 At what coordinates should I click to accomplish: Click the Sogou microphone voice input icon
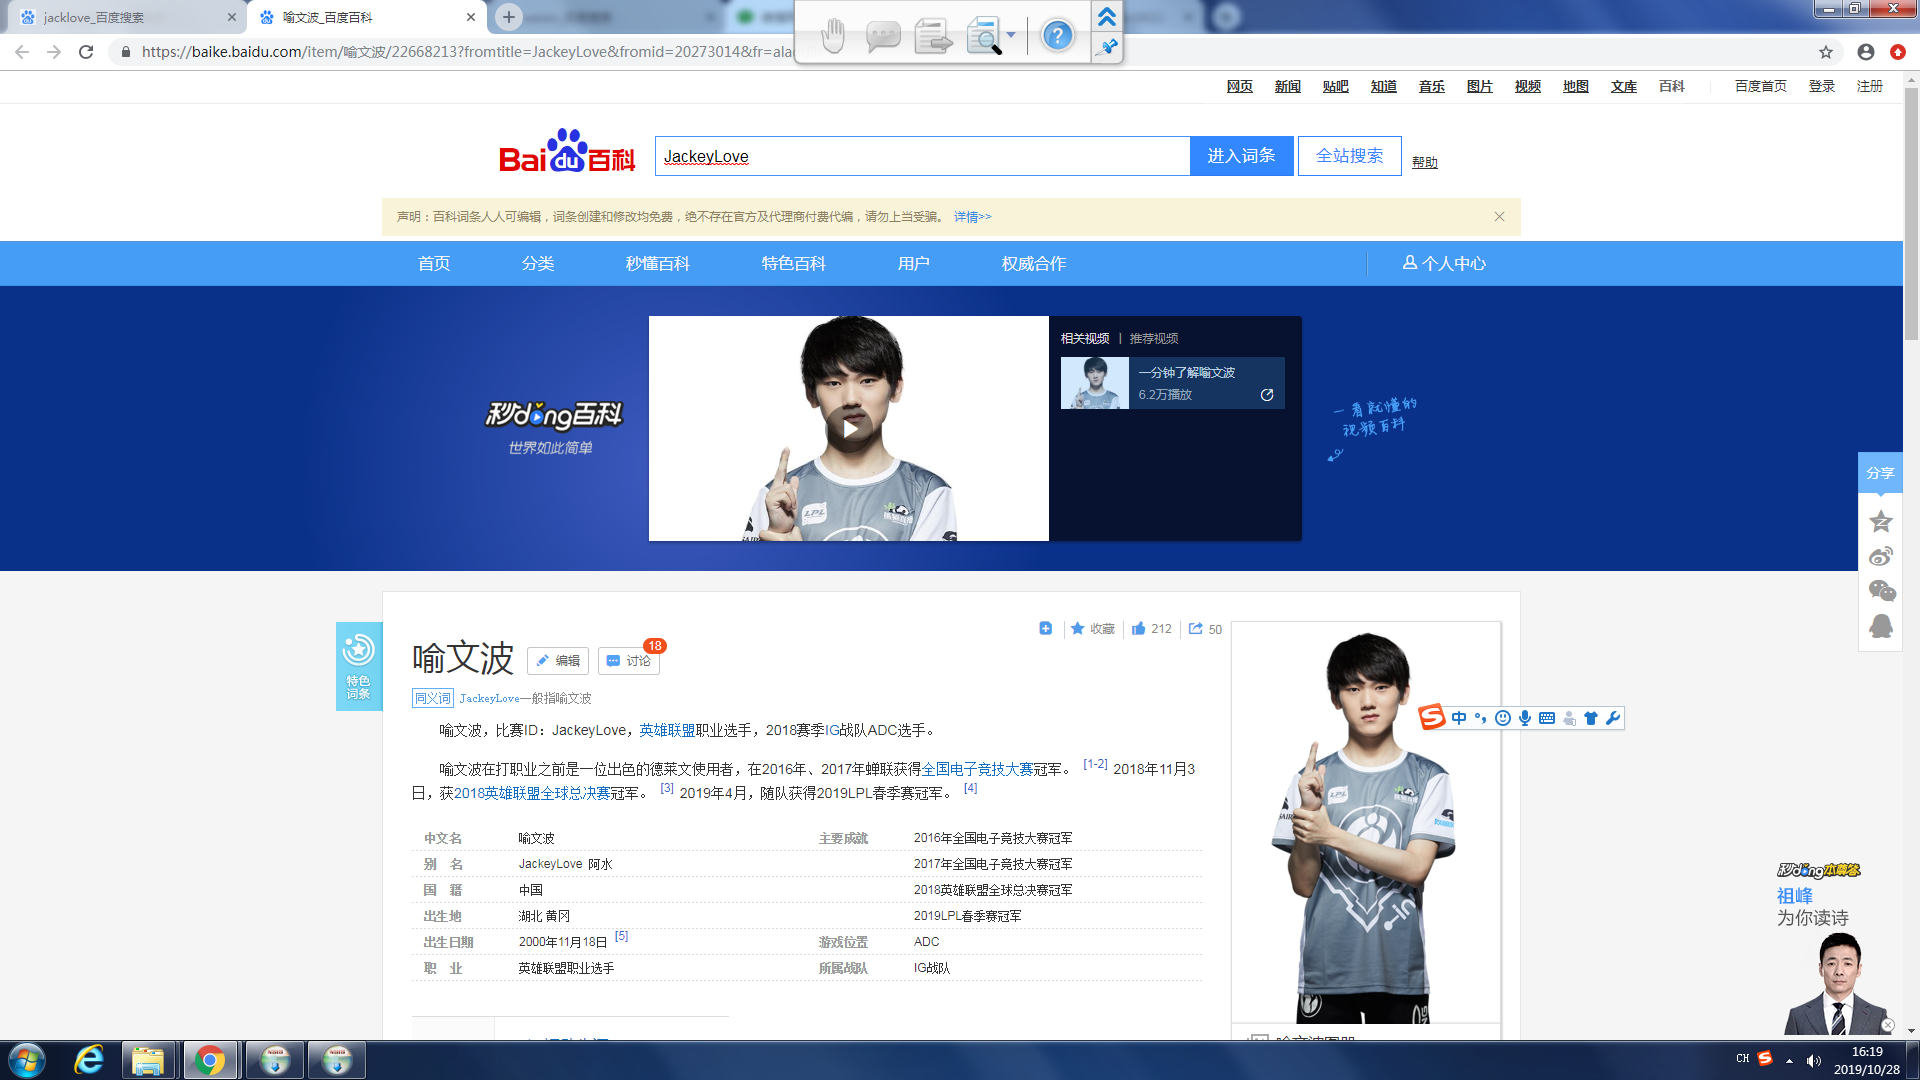click(1525, 718)
